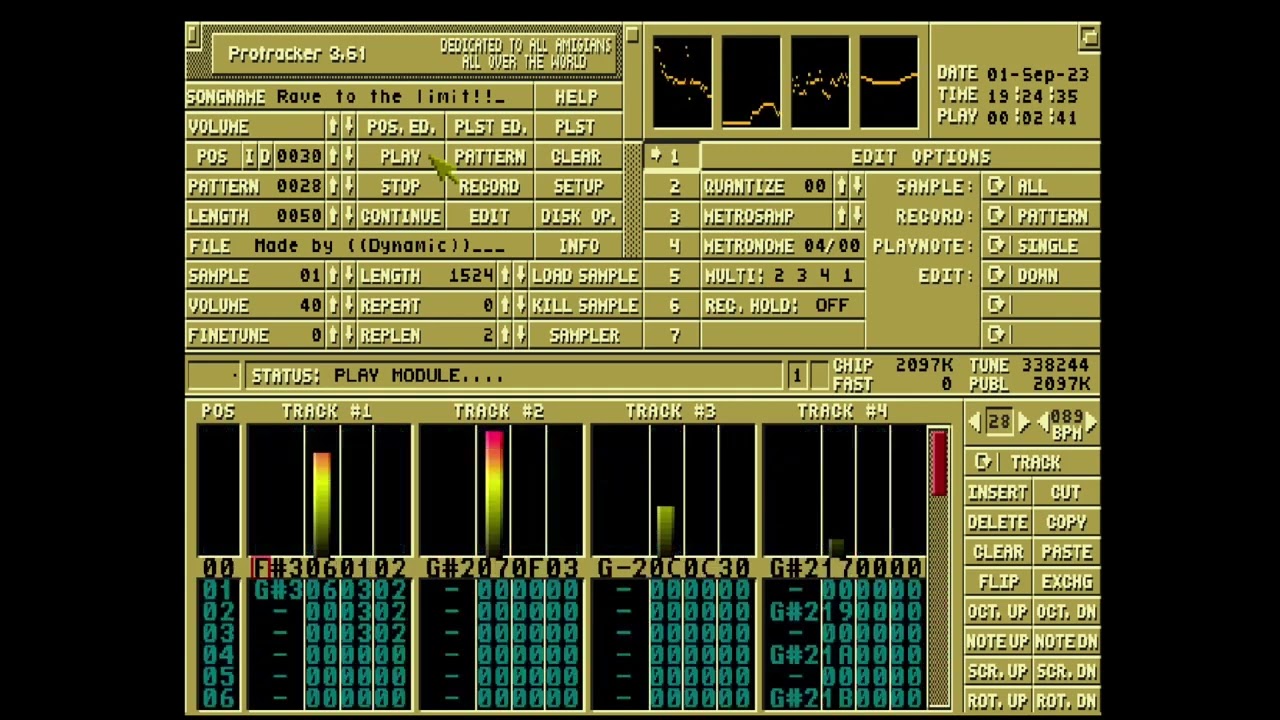Image resolution: width=1280 pixels, height=720 pixels.
Task: Click the song VOLUME down arrow
Action: point(348,127)
